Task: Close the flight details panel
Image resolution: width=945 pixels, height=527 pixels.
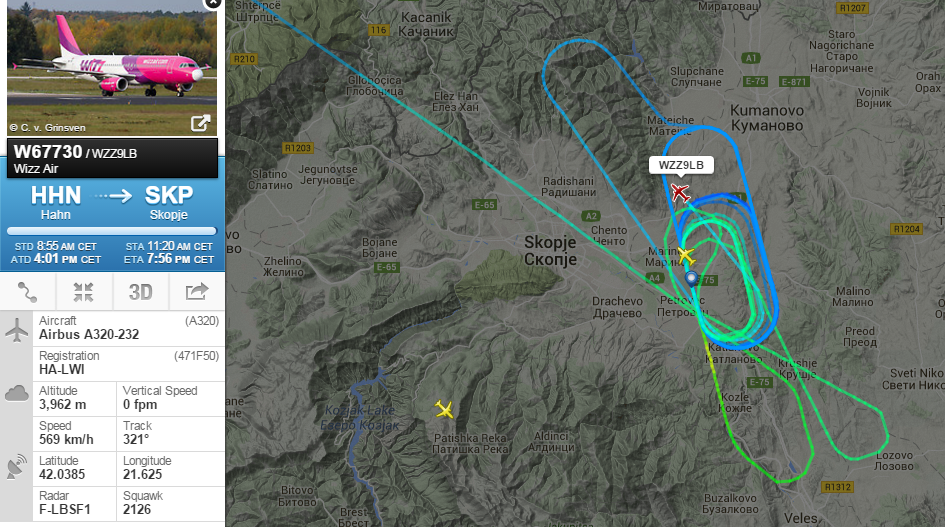Action: (x=213, y=3)
